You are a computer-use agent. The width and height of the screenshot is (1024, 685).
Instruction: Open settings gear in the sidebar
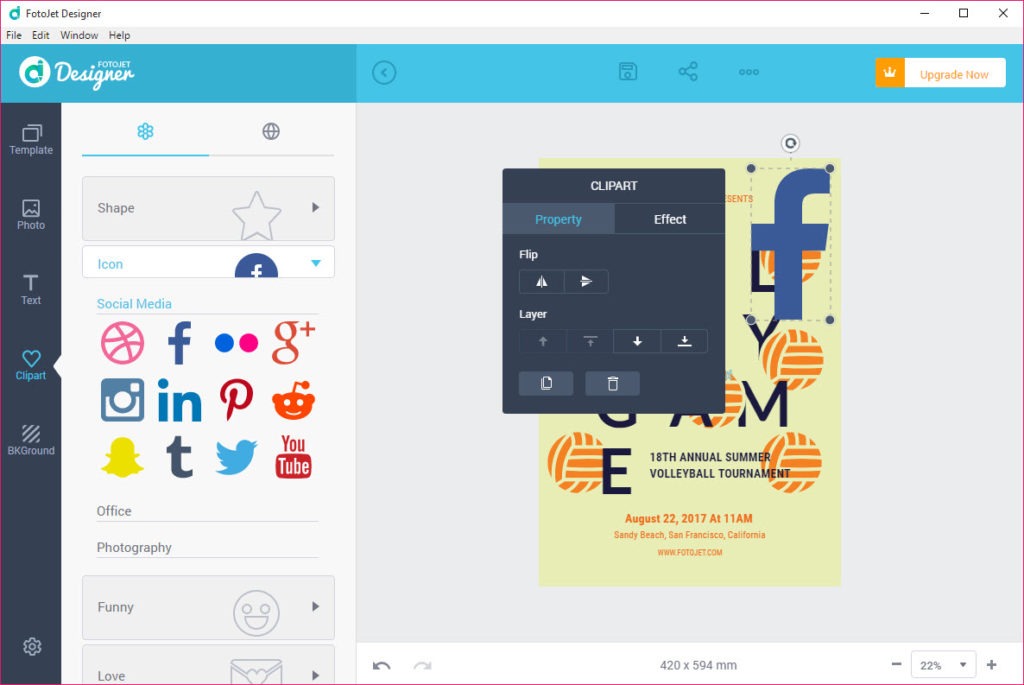[32, 646]
